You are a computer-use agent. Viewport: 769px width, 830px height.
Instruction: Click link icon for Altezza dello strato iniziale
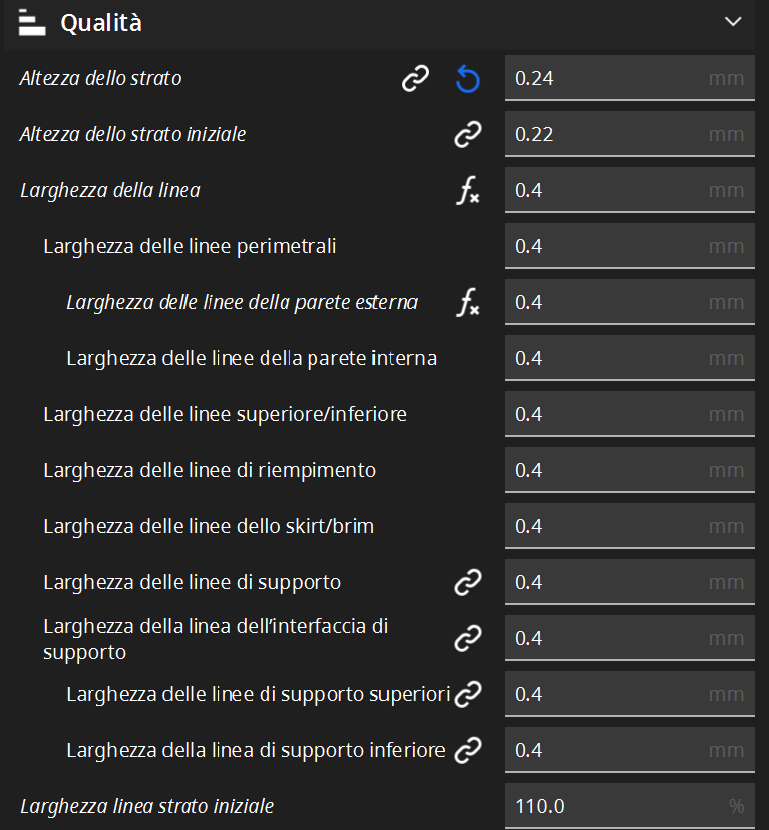point(468,134)
